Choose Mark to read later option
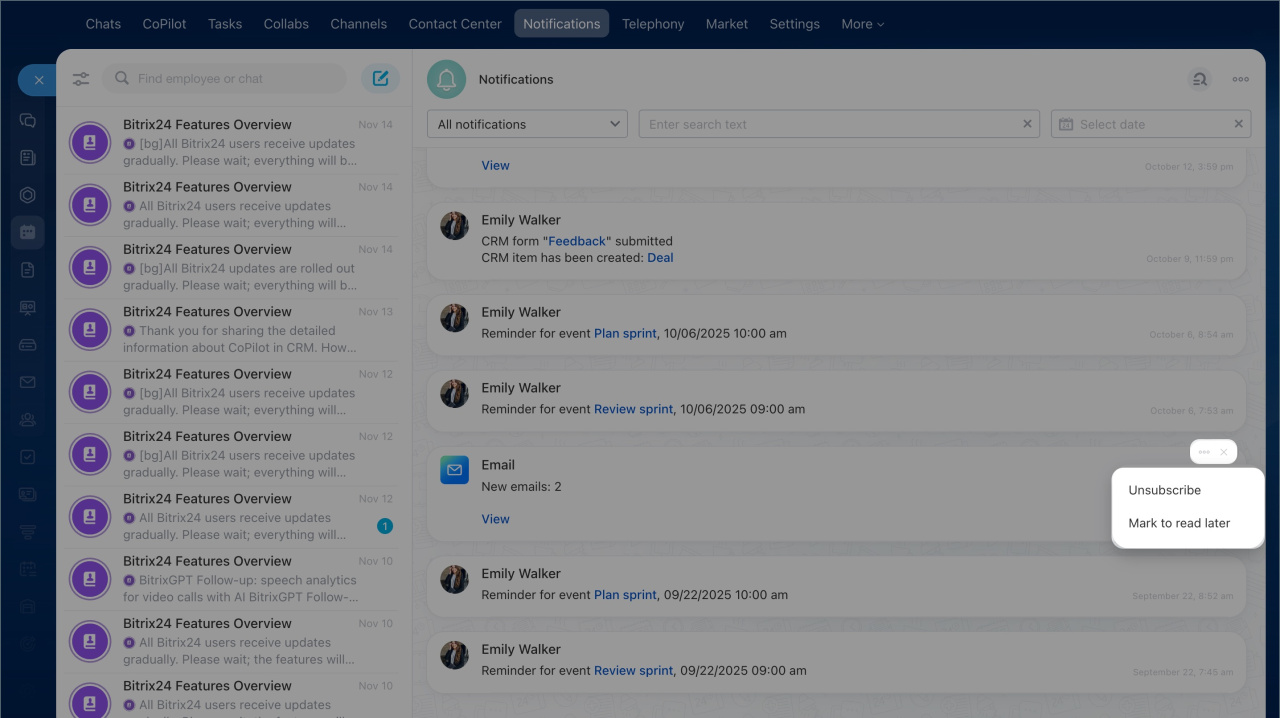This screenshot has width=1280, height=718. [x=1179, y=523]
